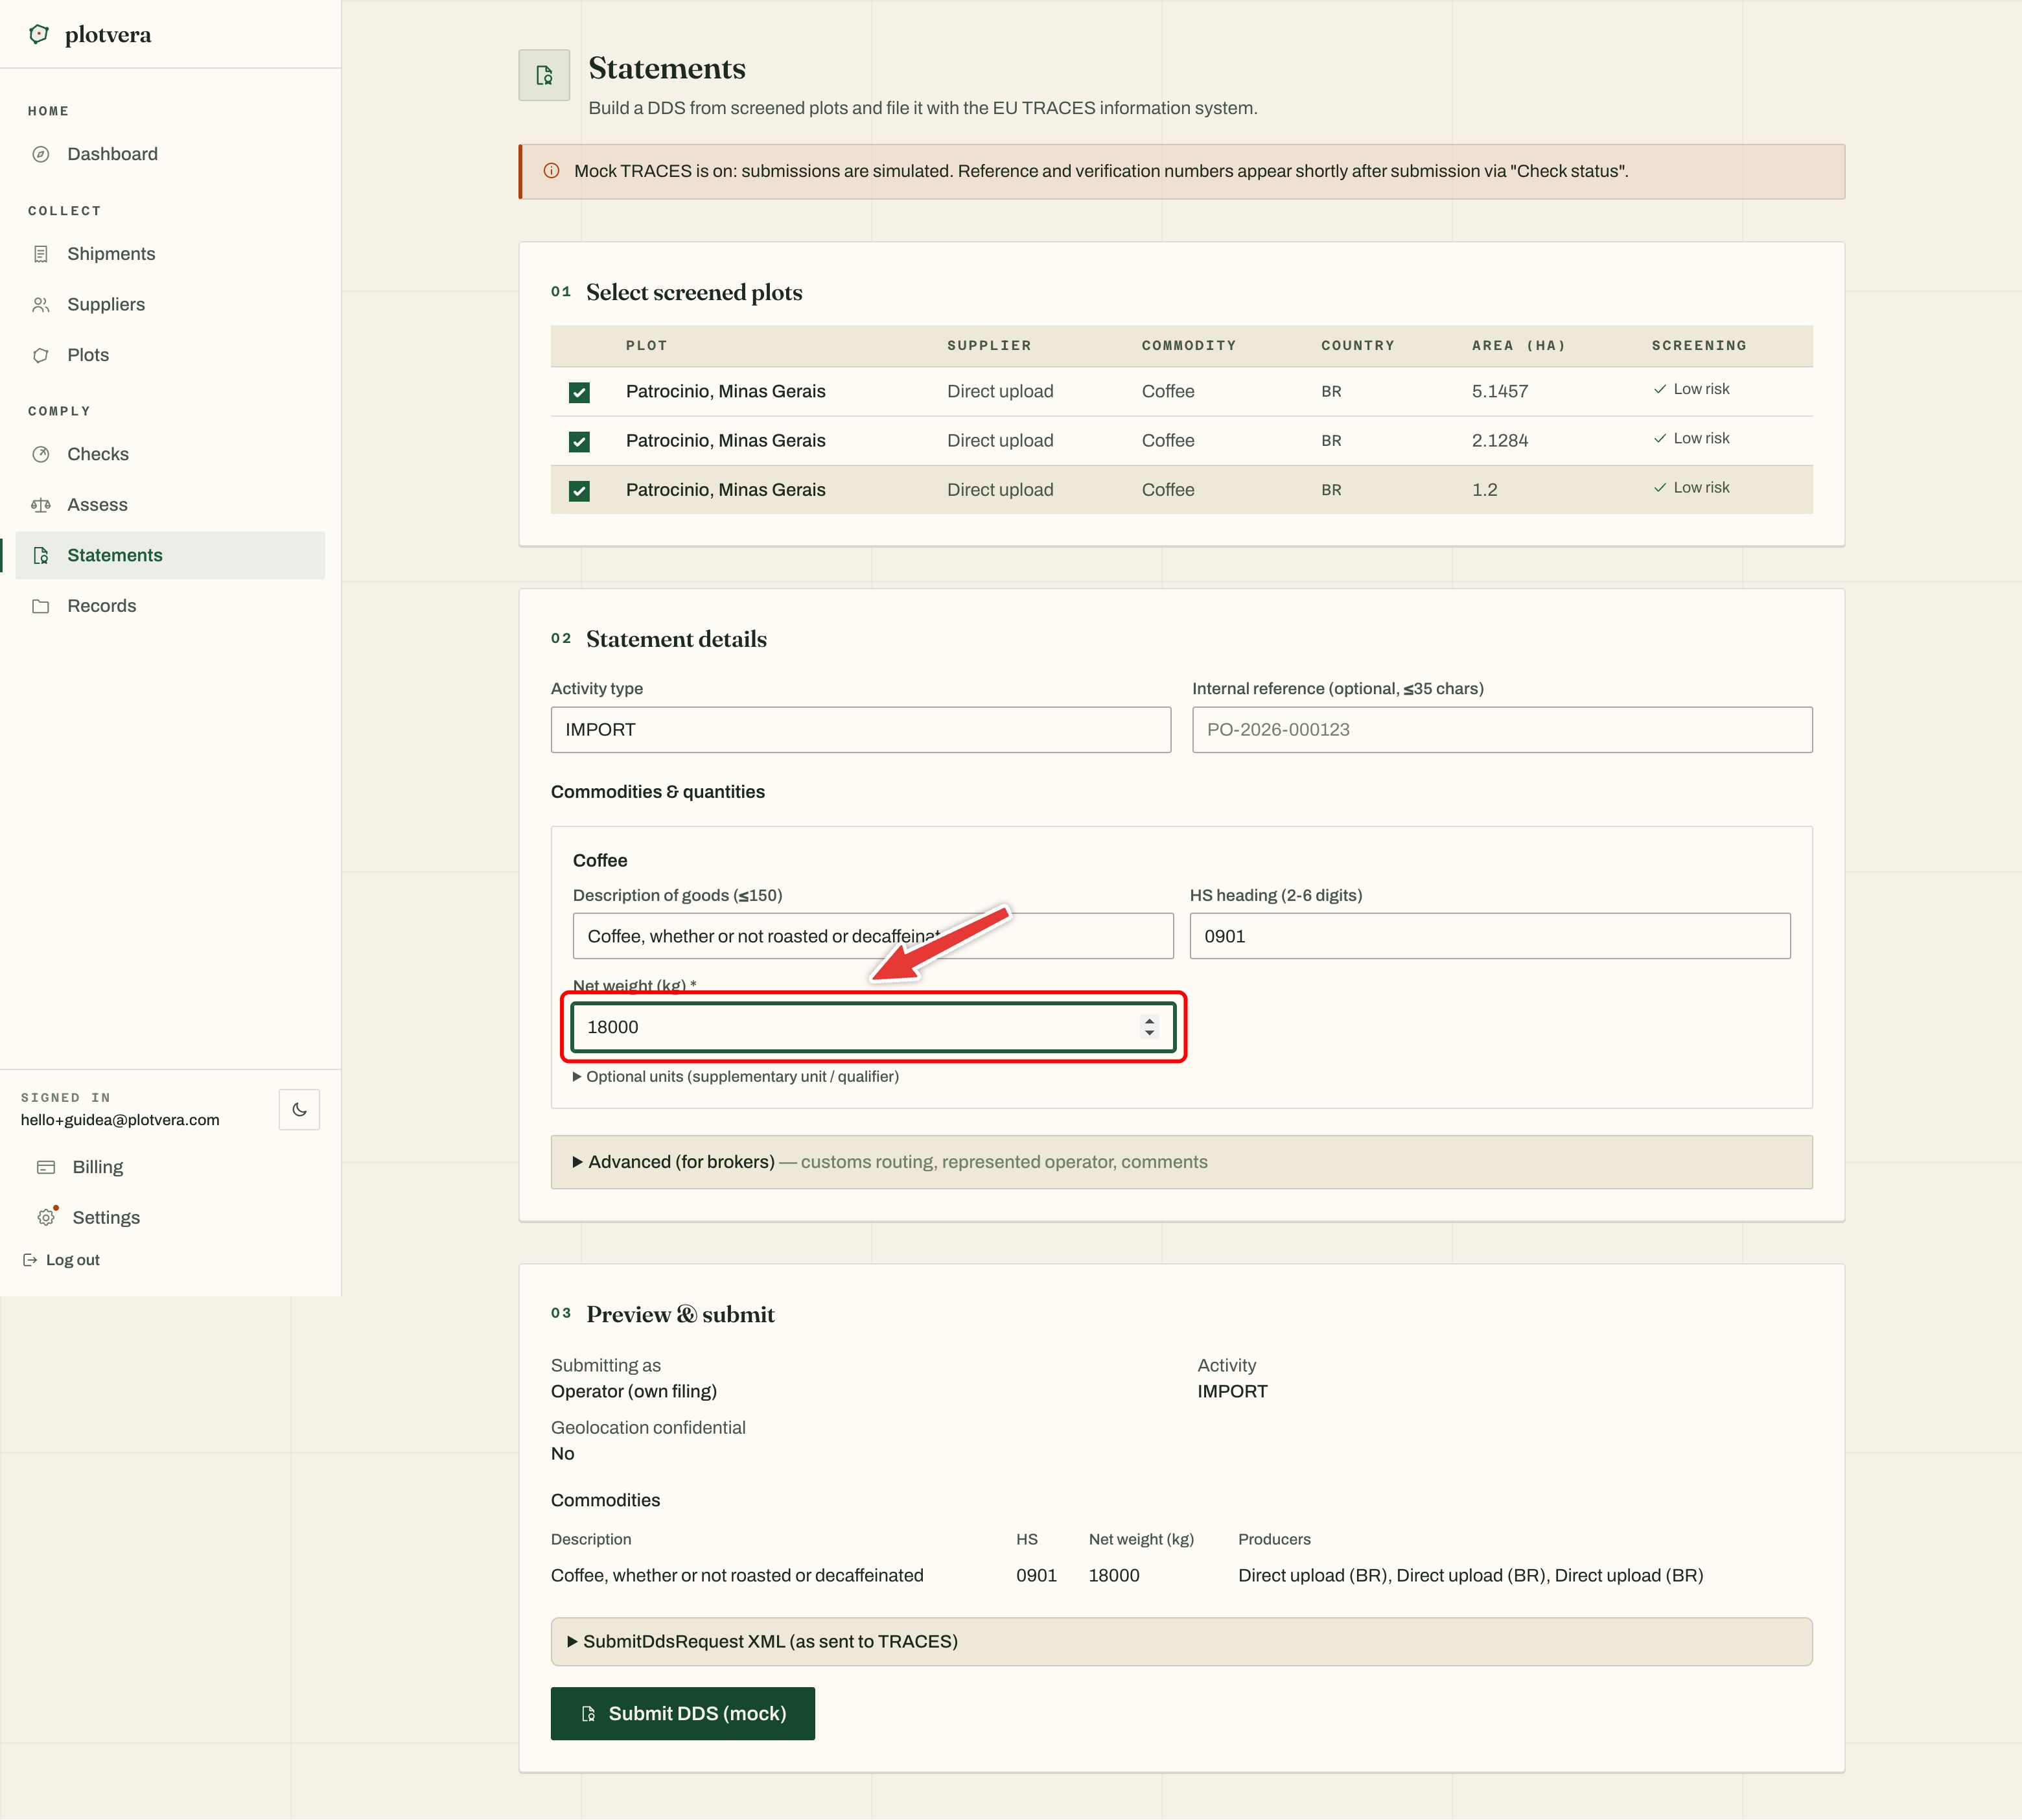Expand Optional units supplementary section
The width and height of the screenshot is (2022, 1820).
[x=736, y=1077]
